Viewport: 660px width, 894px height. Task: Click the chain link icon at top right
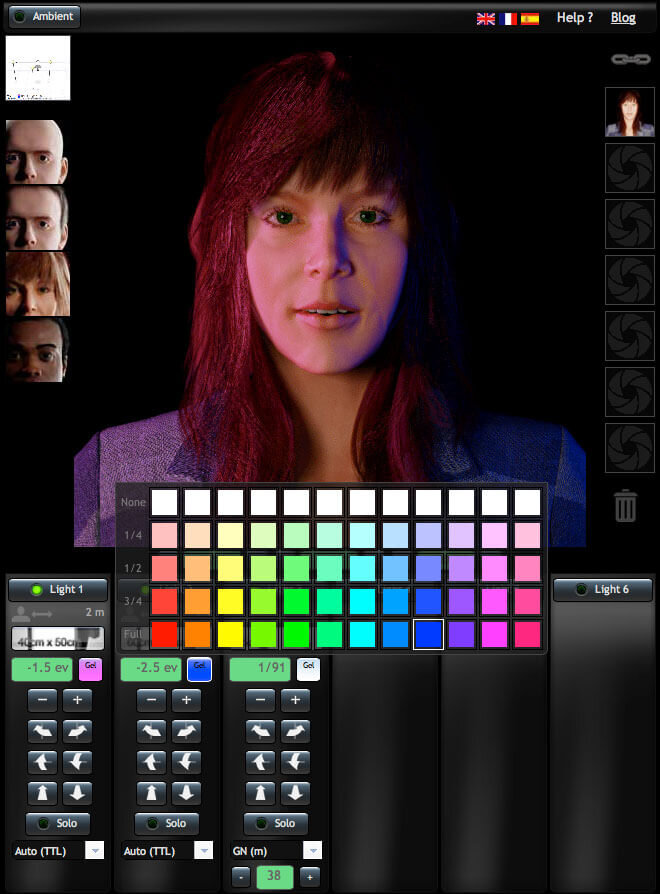(630, 59)
